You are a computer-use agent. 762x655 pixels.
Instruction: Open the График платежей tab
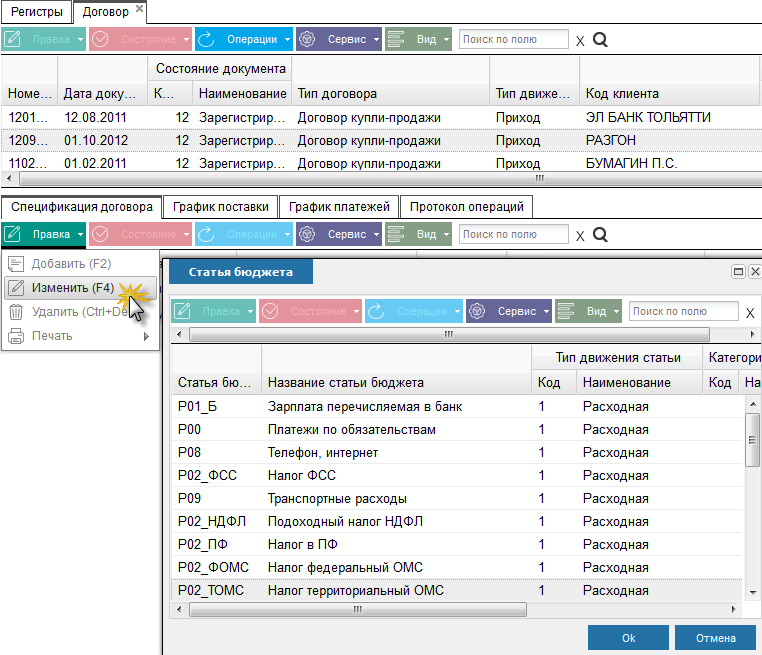tap(339, 207)
